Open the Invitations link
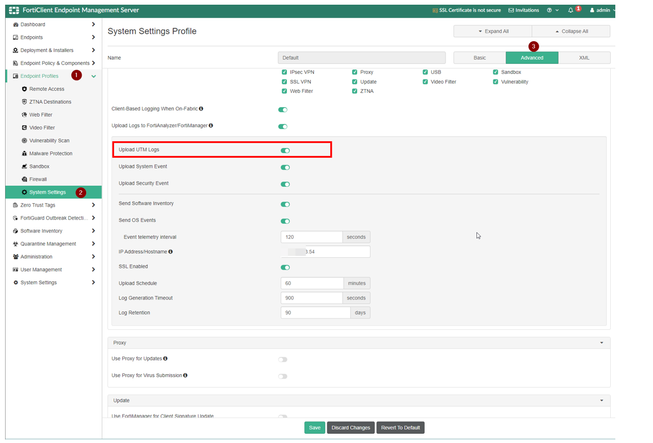 pos(523,10)
